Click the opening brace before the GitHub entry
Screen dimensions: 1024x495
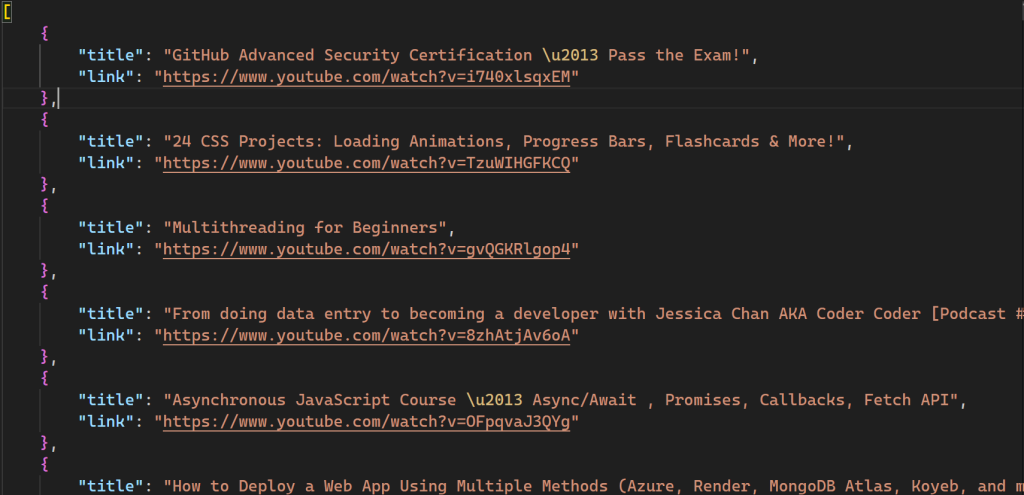pyautogui.click(x=45, y=34)
